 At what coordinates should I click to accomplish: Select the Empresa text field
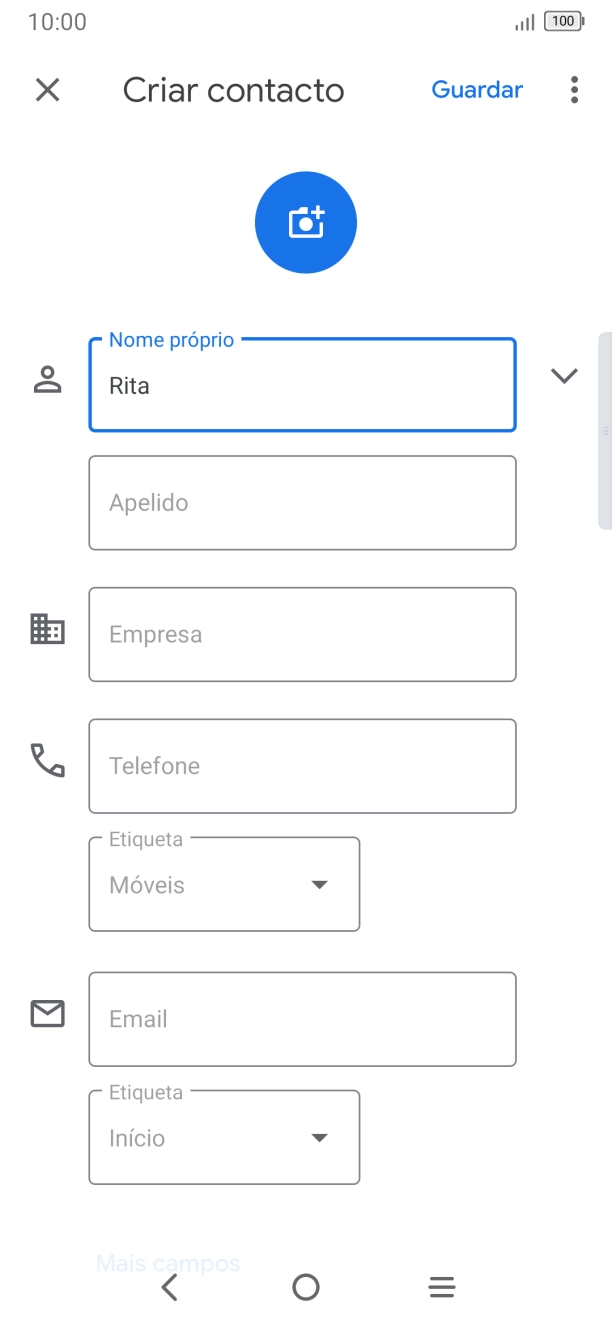tap(301, 634)
